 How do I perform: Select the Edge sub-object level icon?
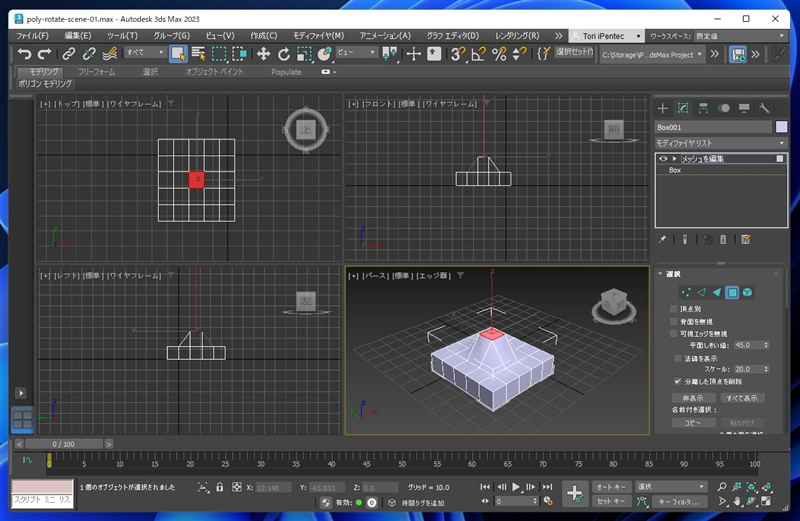tap(702, 292)
